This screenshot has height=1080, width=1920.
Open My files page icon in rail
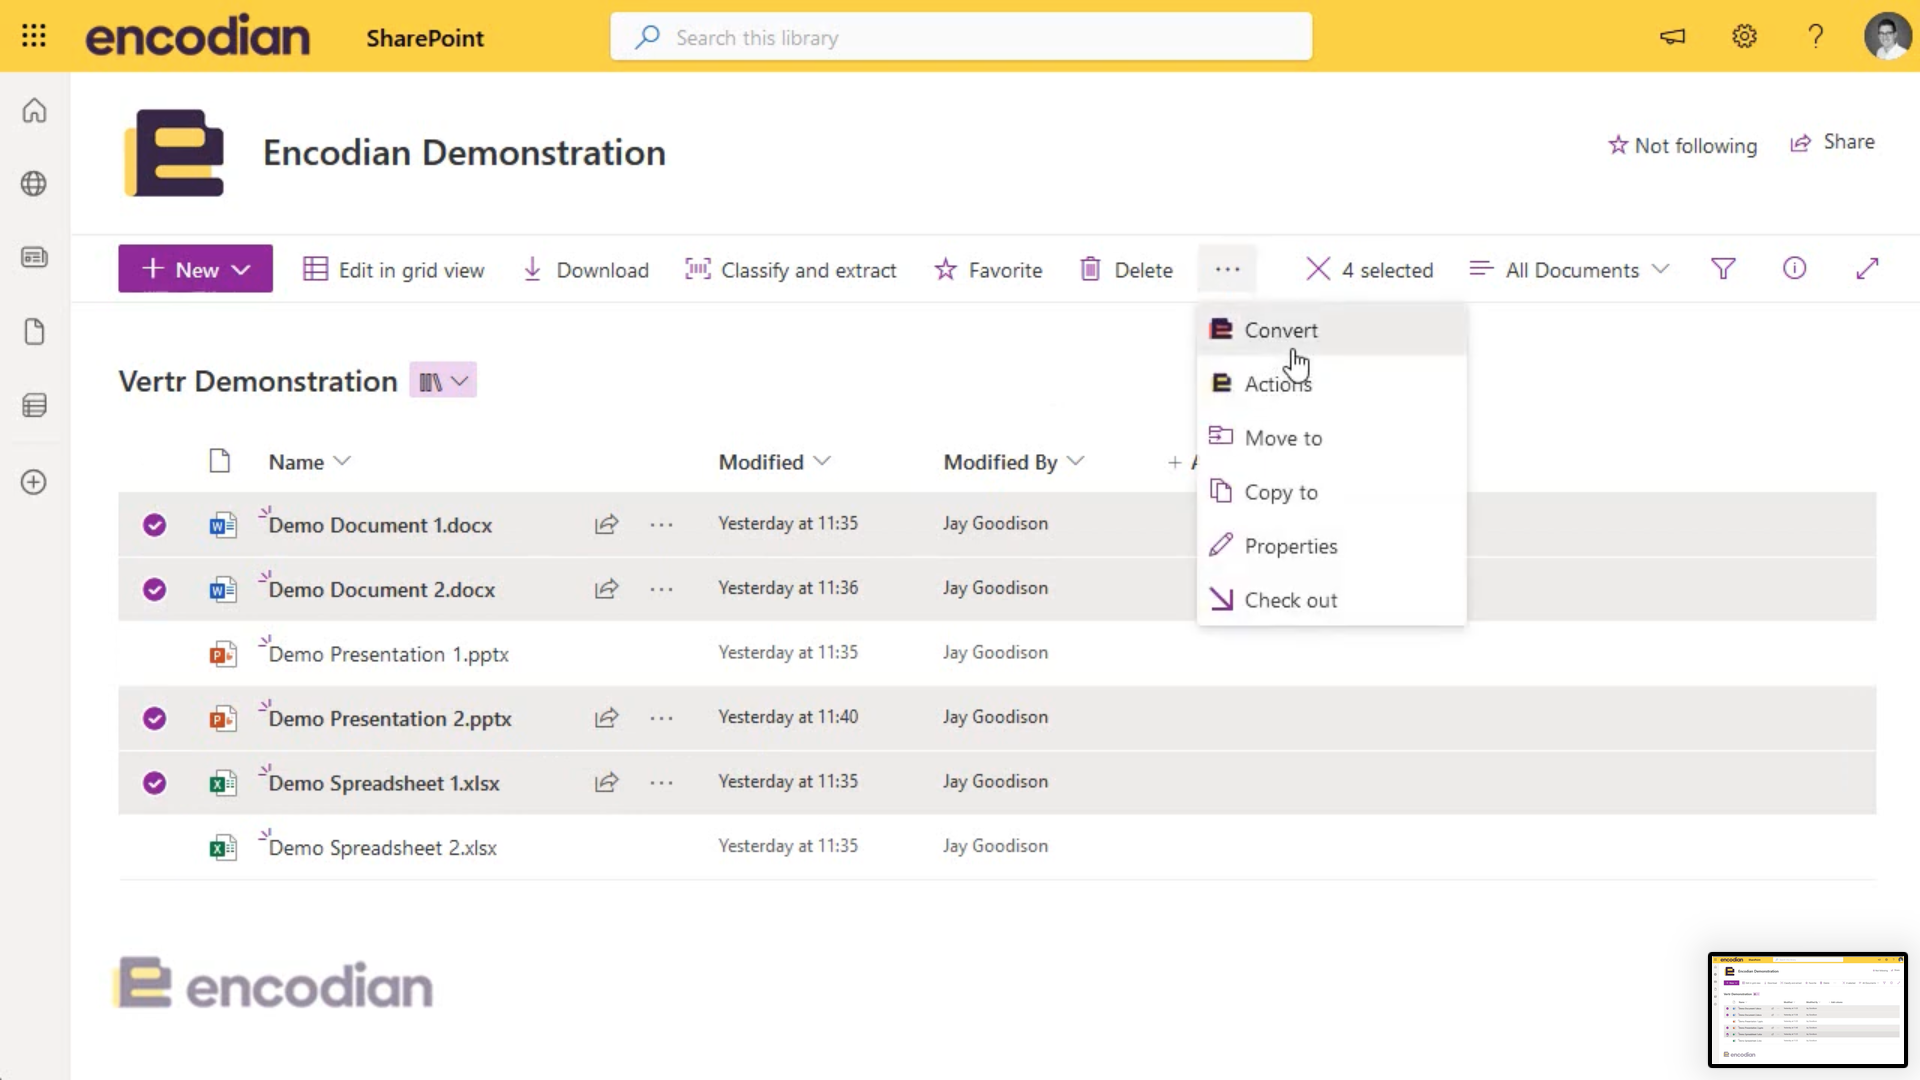point(34,332)
